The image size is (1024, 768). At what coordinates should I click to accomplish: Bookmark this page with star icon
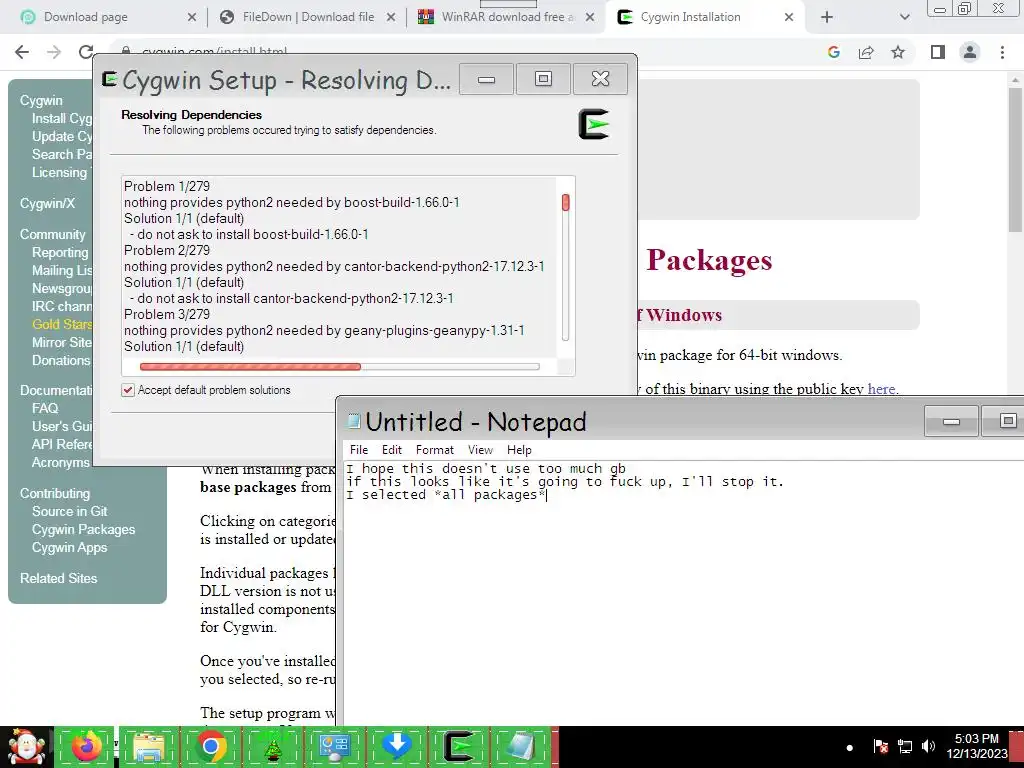click(898, 52)
